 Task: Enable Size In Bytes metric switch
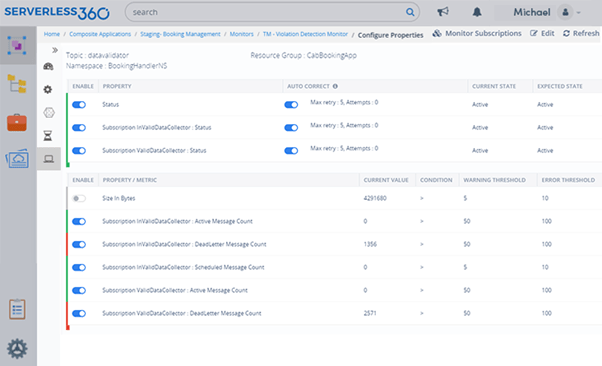(79, 198)
